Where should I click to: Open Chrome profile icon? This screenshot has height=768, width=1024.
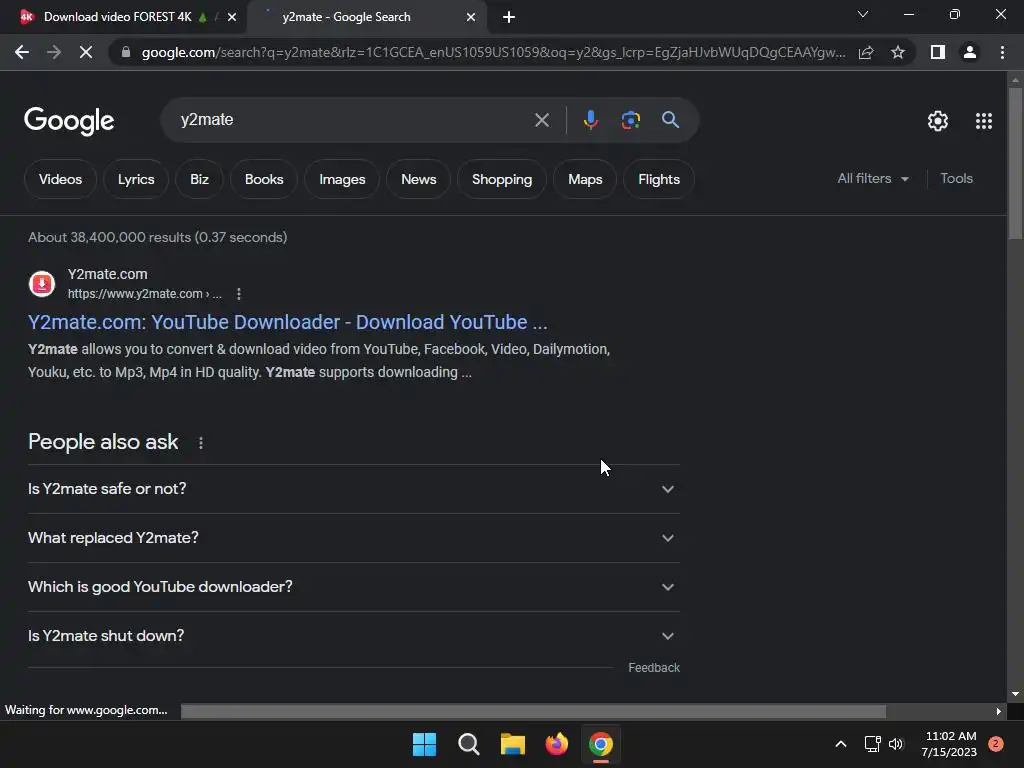pos(970,52)
